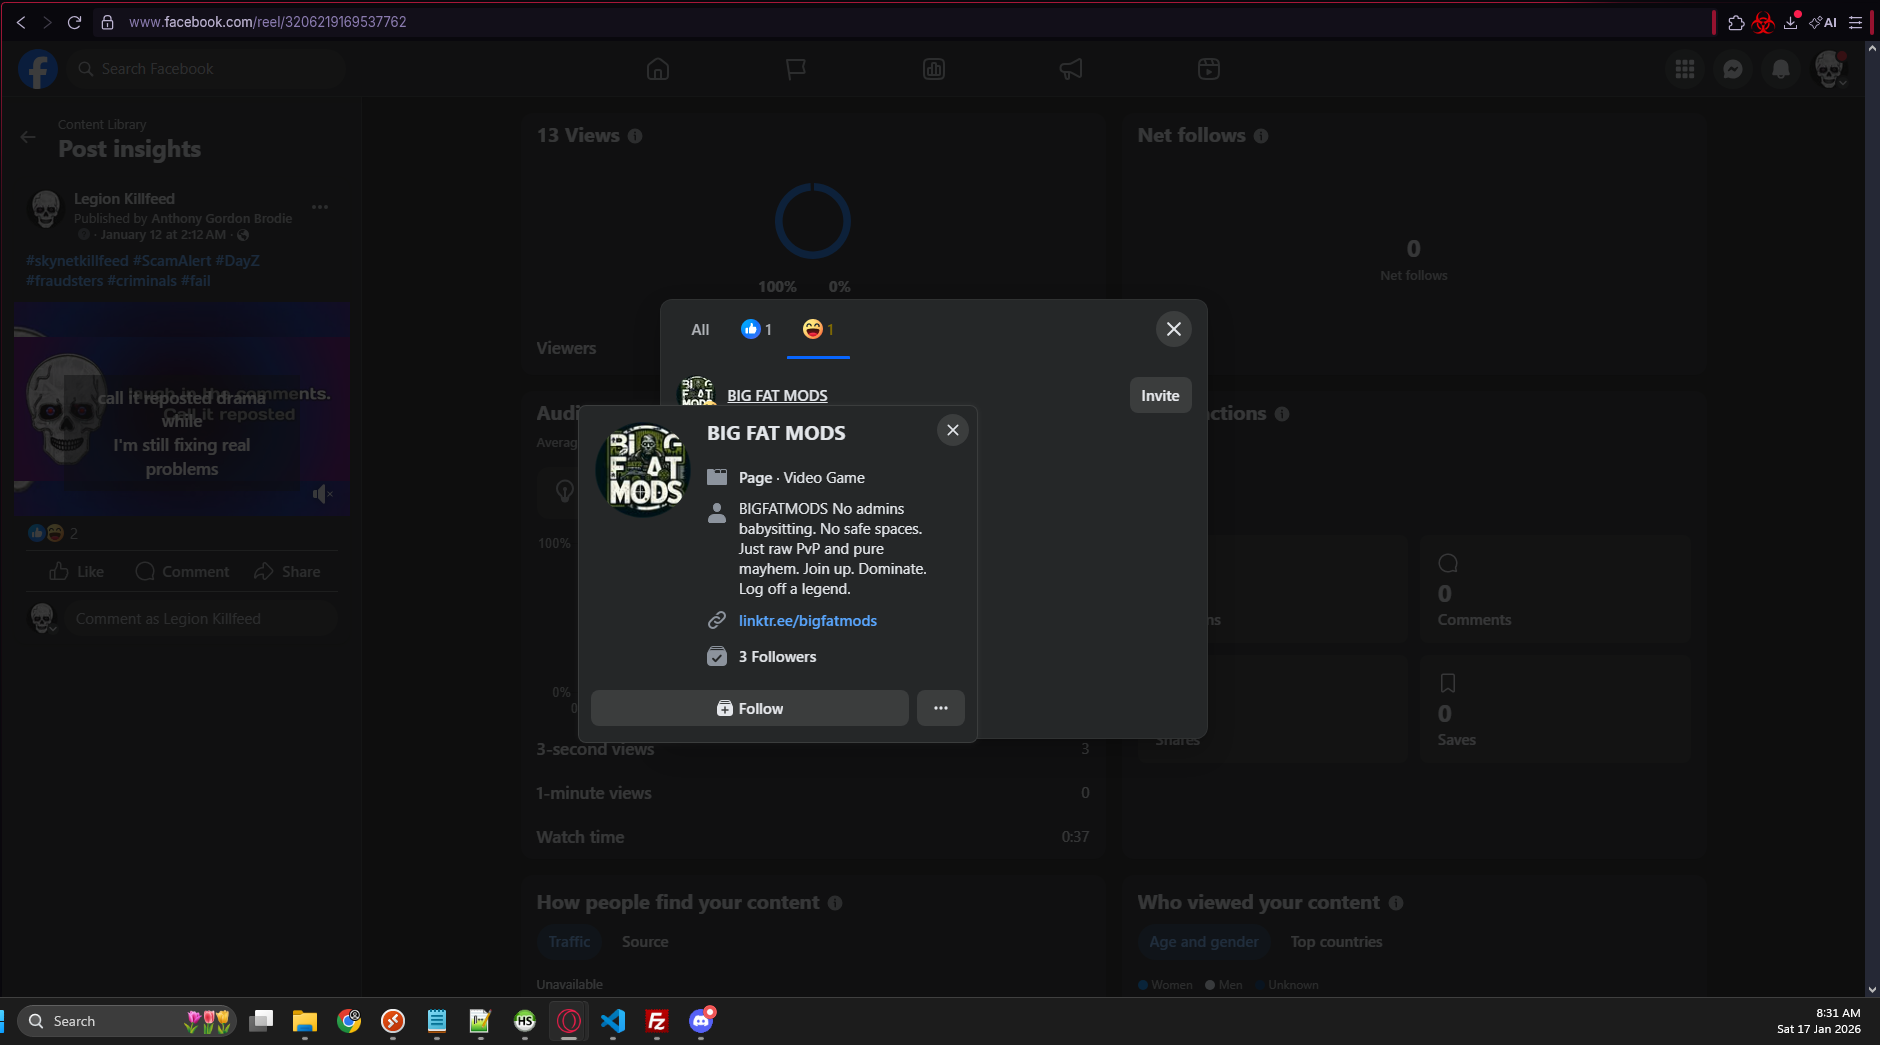Click the Legion Killfeed page name
The height and width of the screenshot is (1045, 1880).
click(124, 199)
